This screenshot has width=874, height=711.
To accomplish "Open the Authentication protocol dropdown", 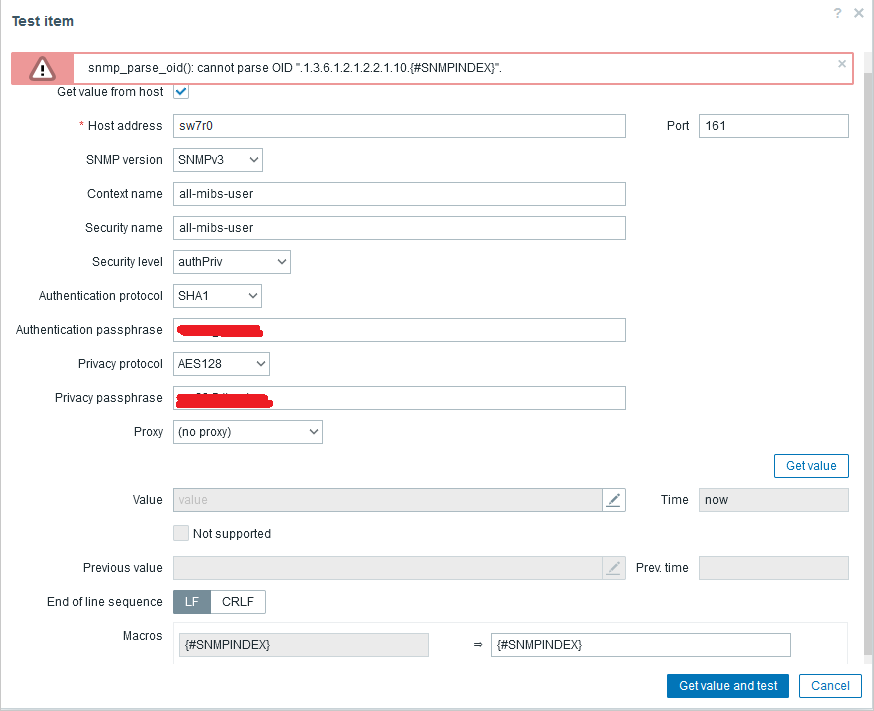I will tap(218, 296).
